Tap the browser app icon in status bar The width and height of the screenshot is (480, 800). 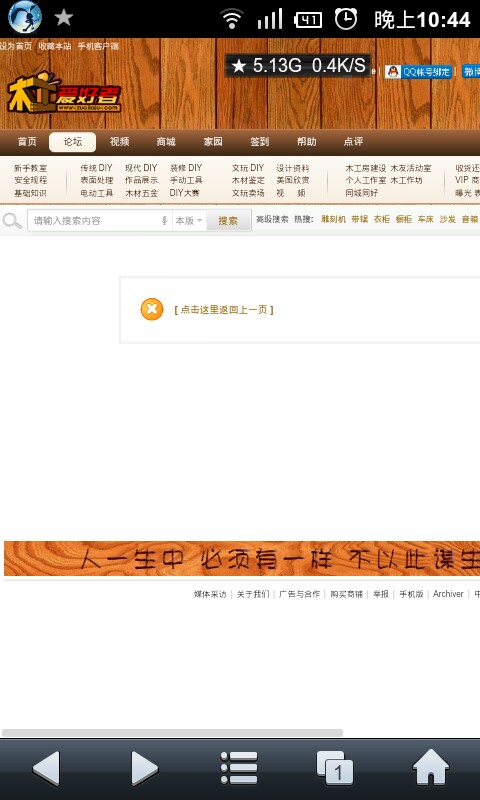(25, 17)
